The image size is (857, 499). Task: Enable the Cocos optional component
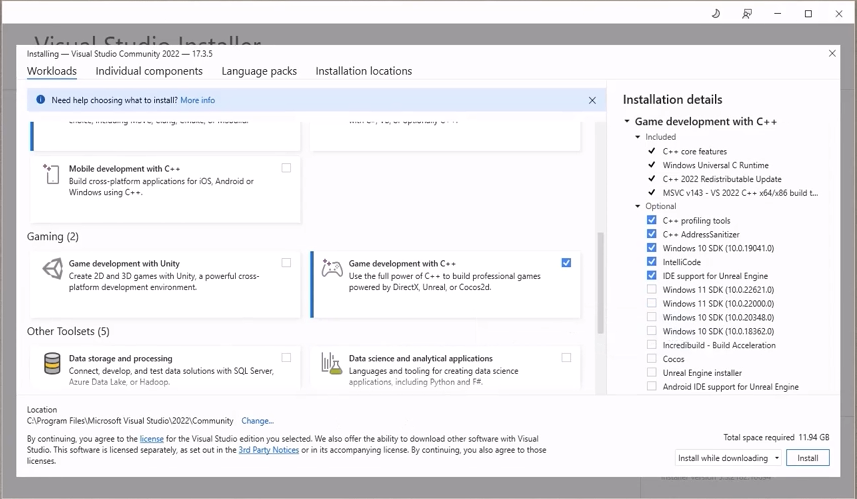[x=651, y=359]
